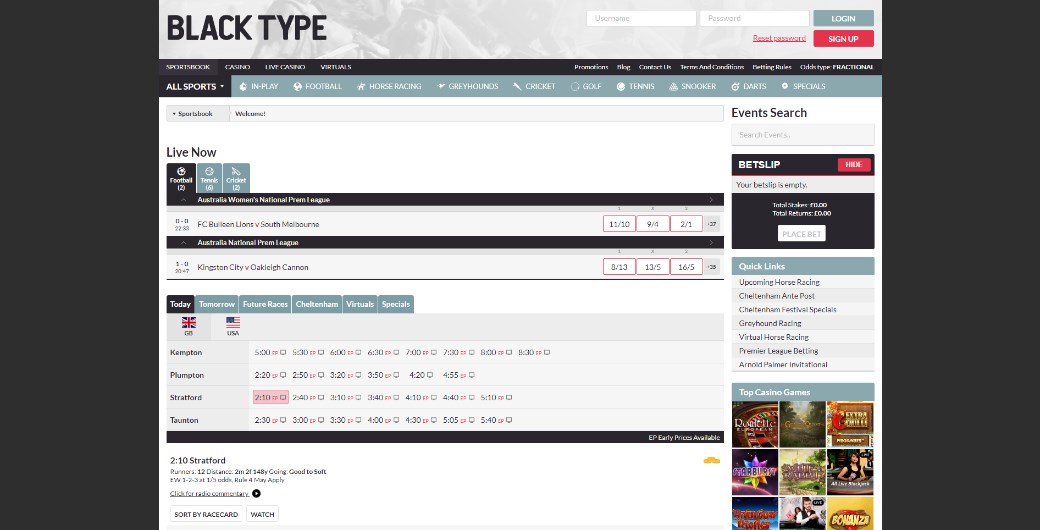Open the Darts section

[x=749, y=86]
